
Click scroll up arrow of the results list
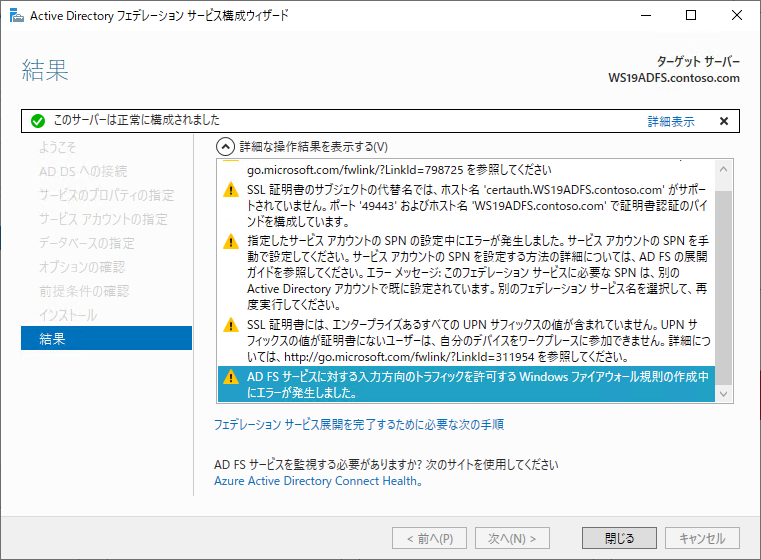click(x=723, y=169)
